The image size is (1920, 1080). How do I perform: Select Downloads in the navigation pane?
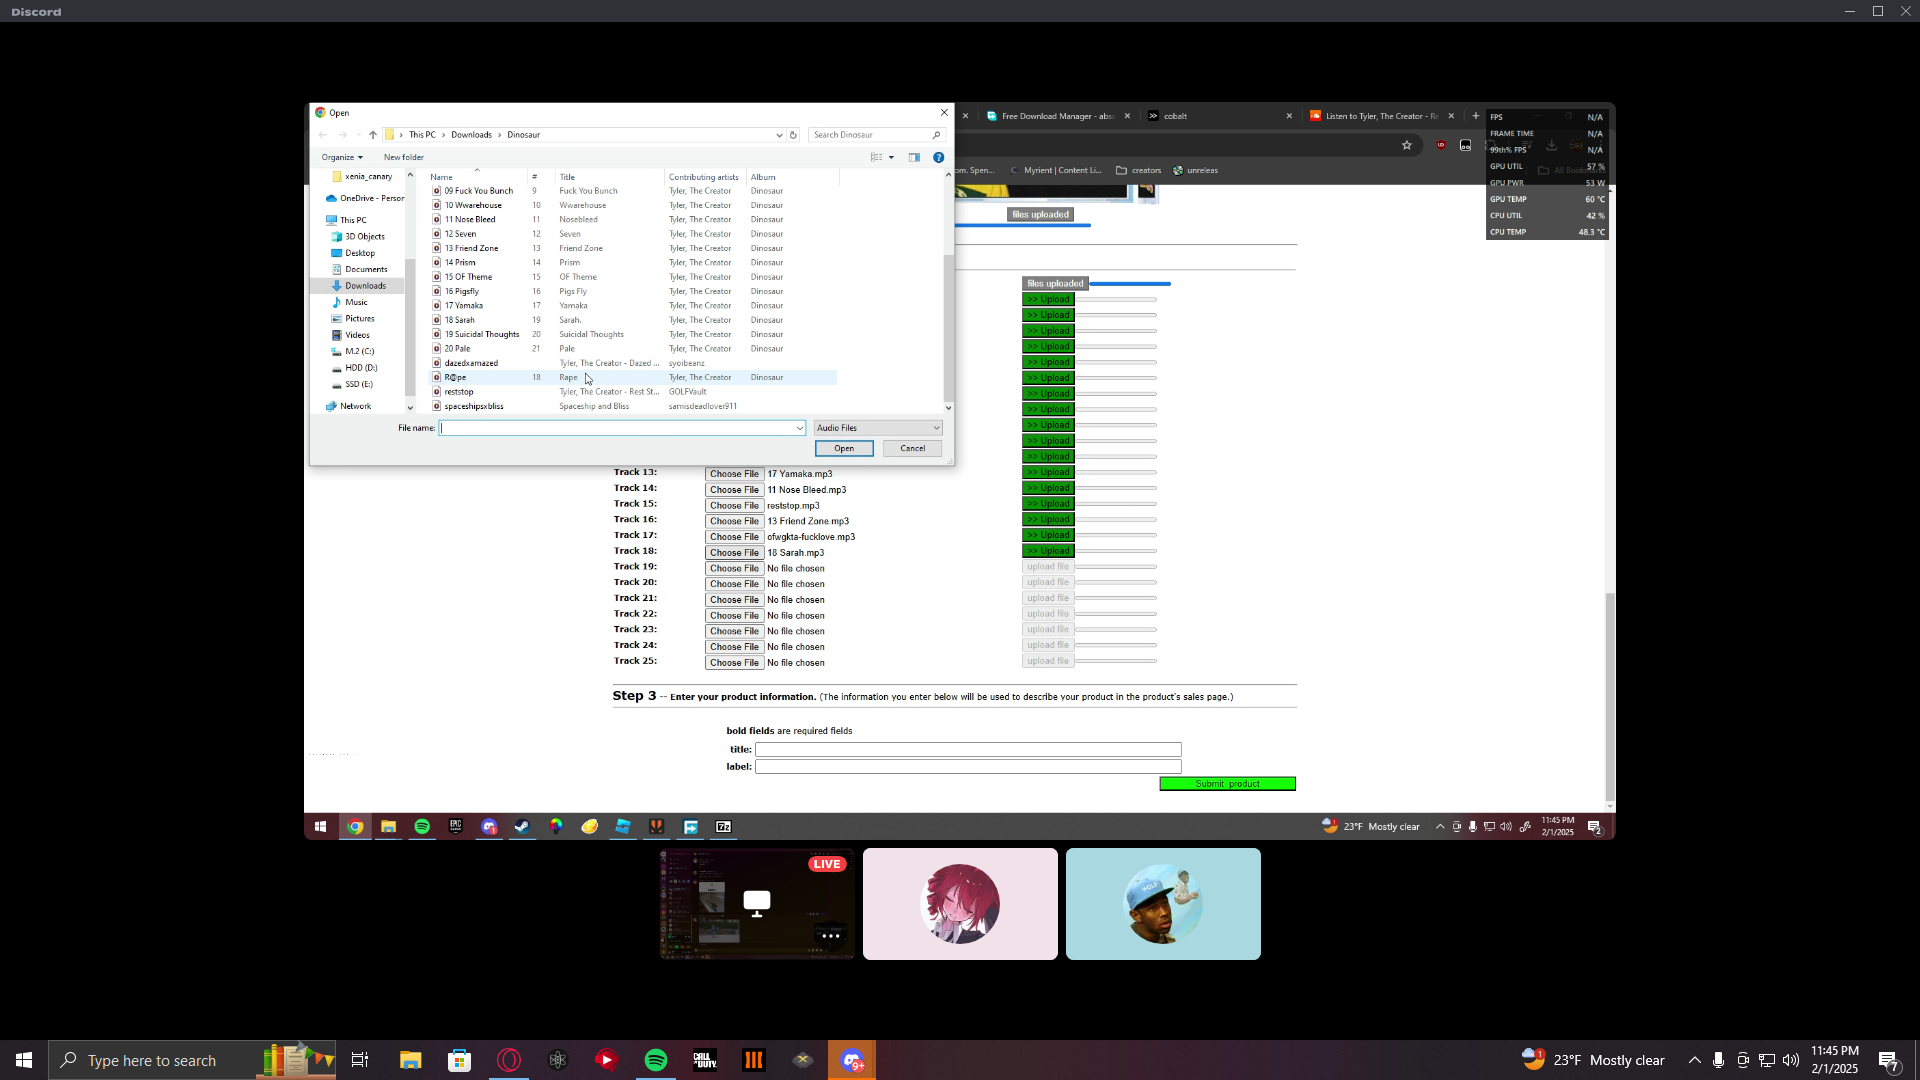(365, 286)
